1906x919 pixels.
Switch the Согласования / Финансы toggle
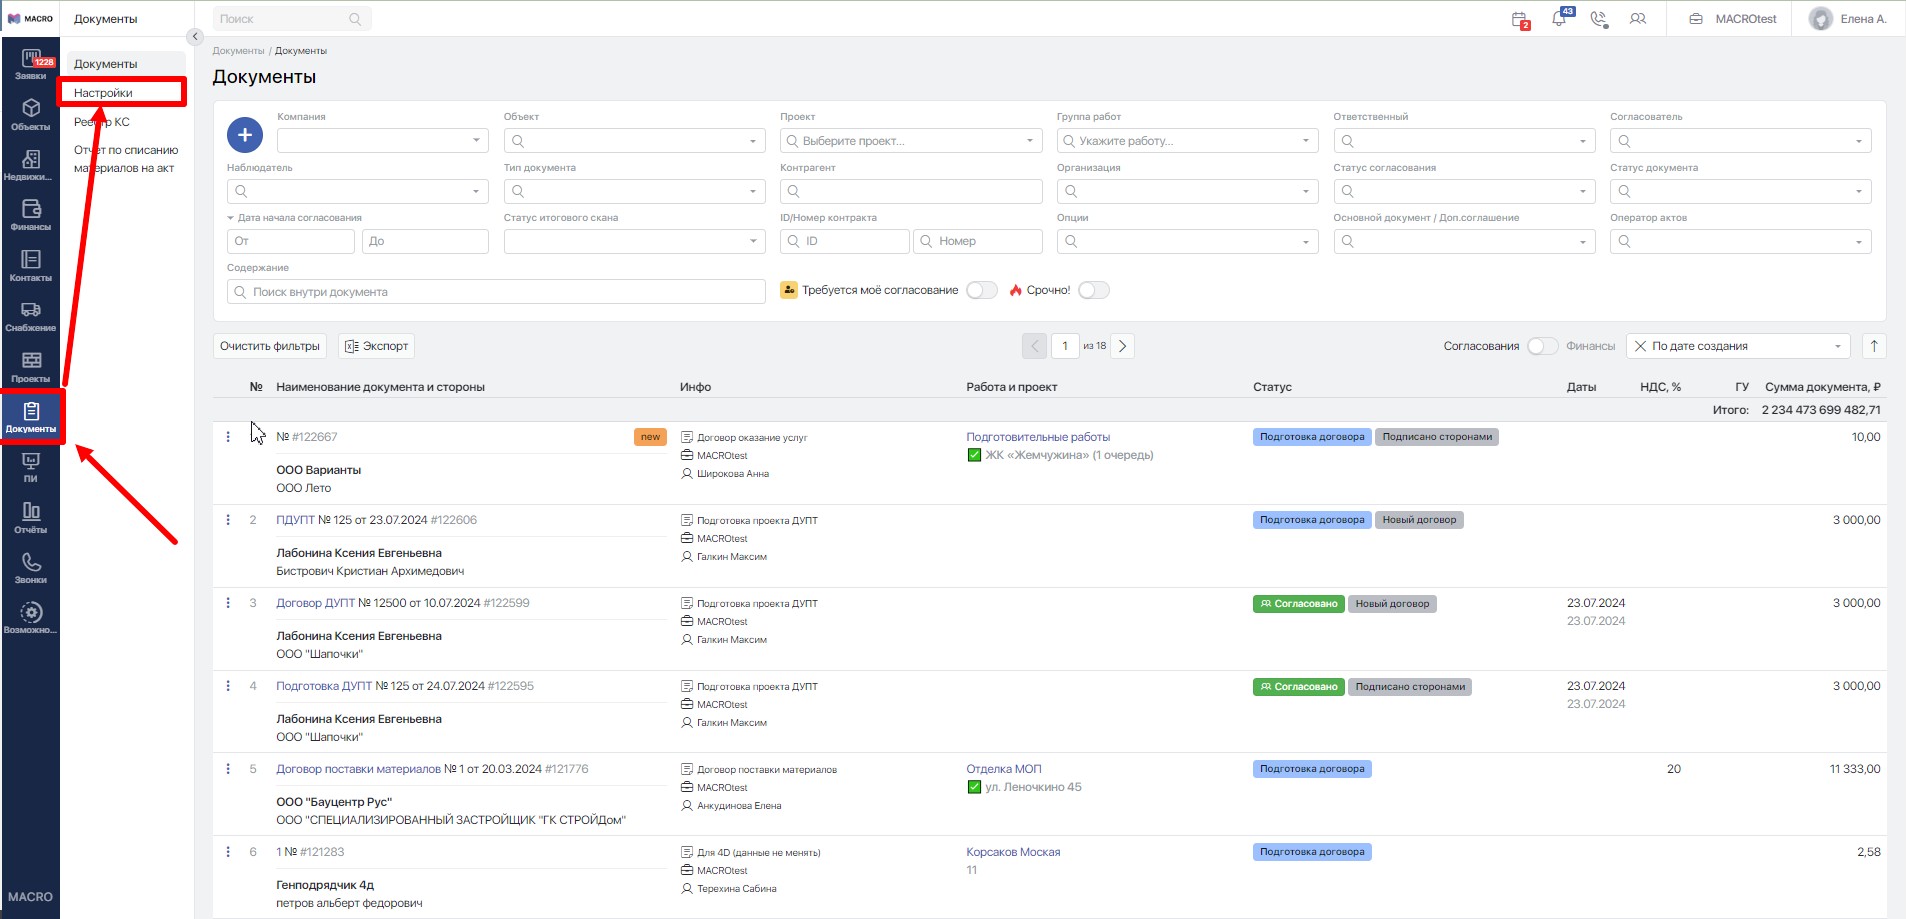tap(1542, 346)
